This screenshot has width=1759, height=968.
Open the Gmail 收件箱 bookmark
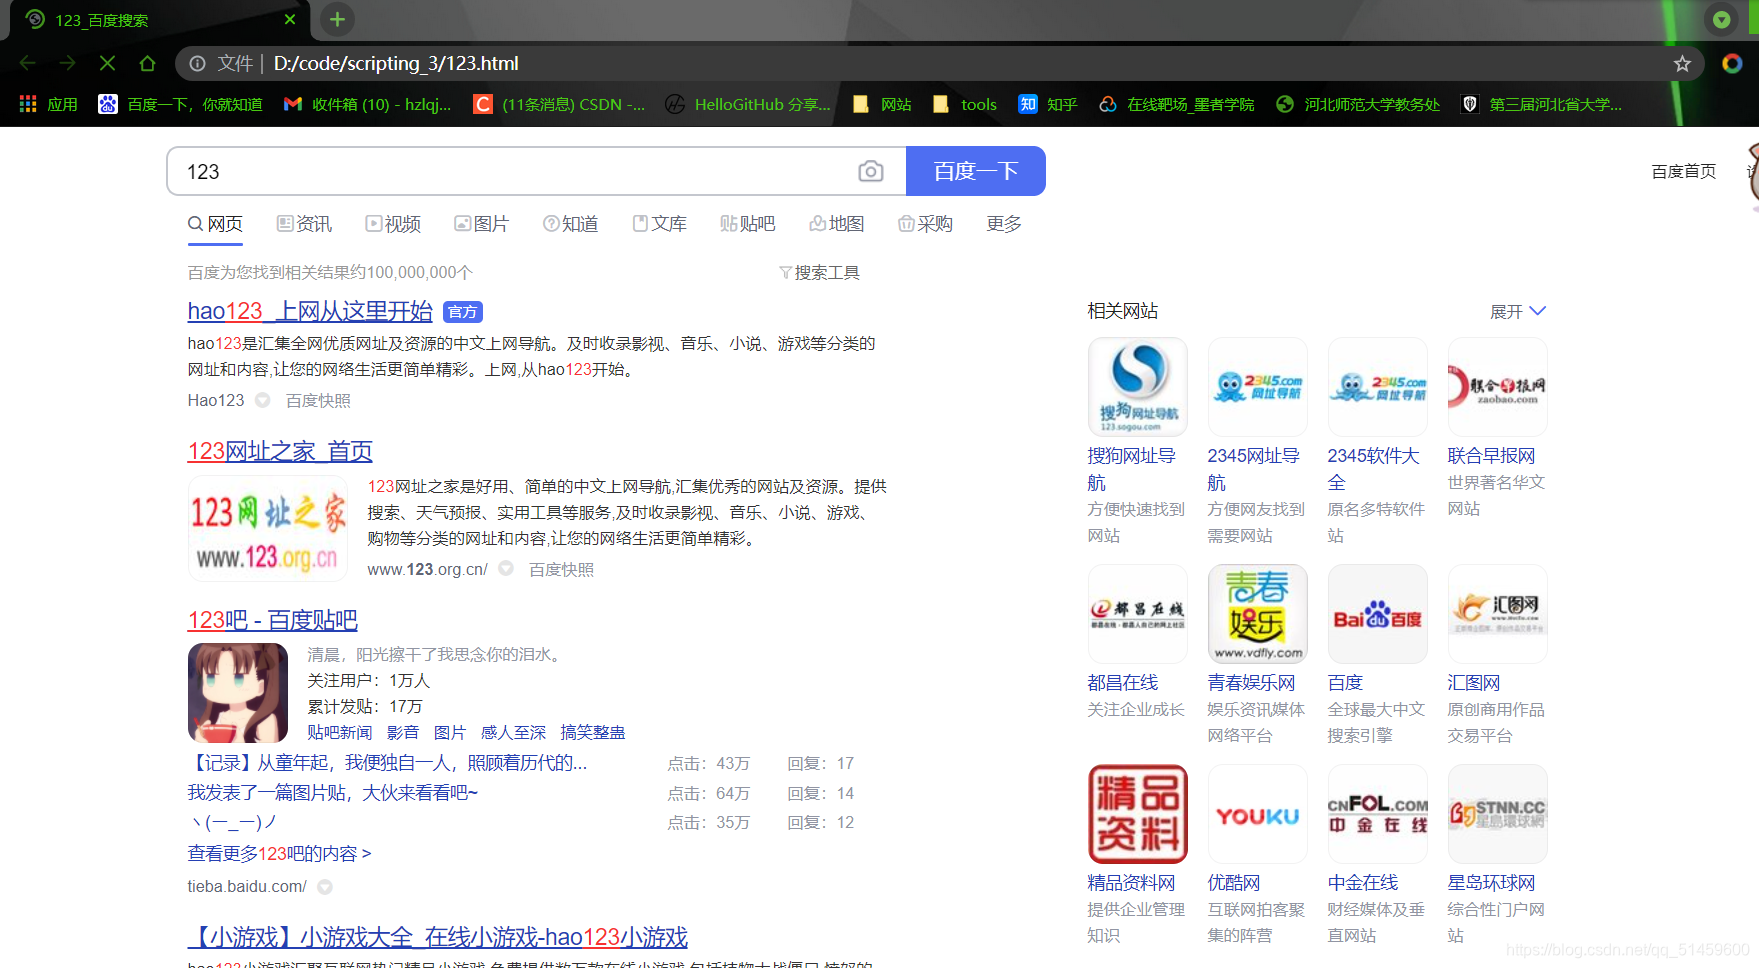point(367,104)
